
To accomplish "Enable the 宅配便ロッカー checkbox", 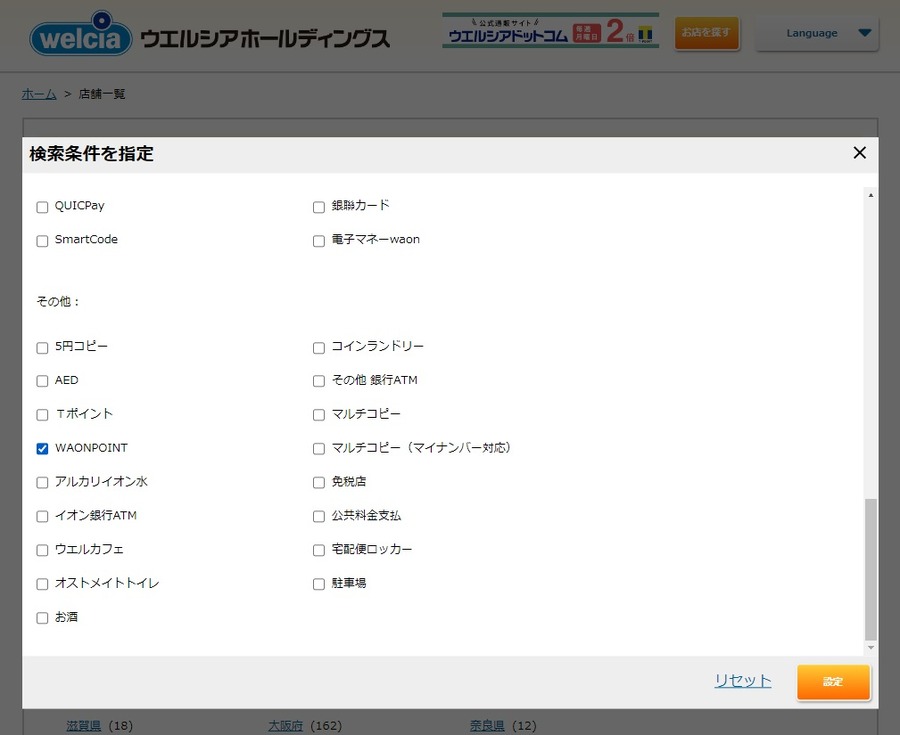I will point(319,550).
